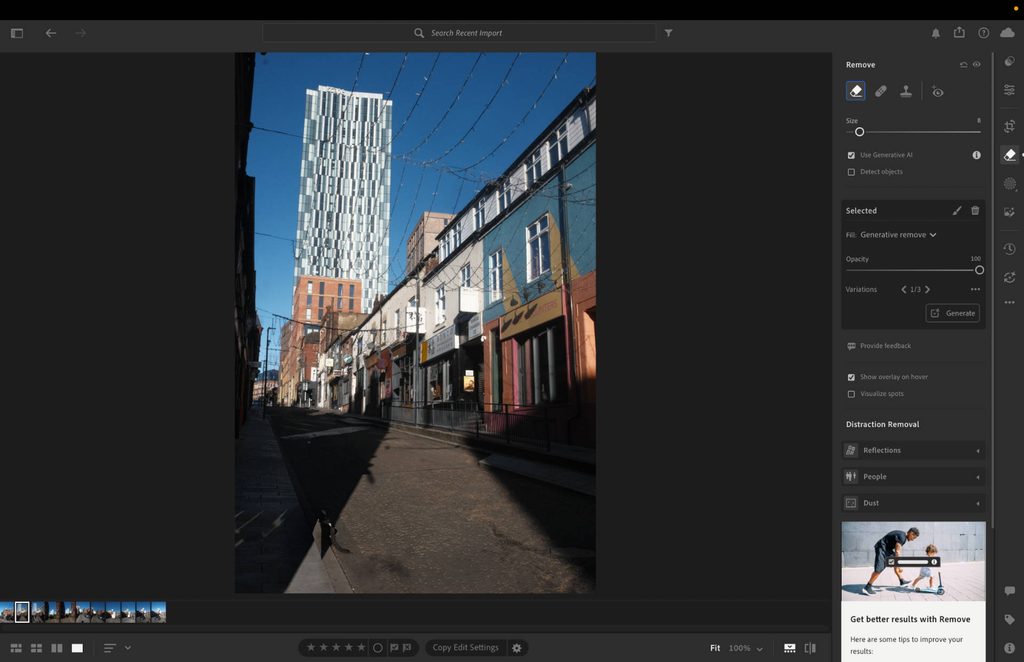Open the Edit sliders panel icon
This screenshot has height=662, width=1024.
click(x=1010, y=90)
